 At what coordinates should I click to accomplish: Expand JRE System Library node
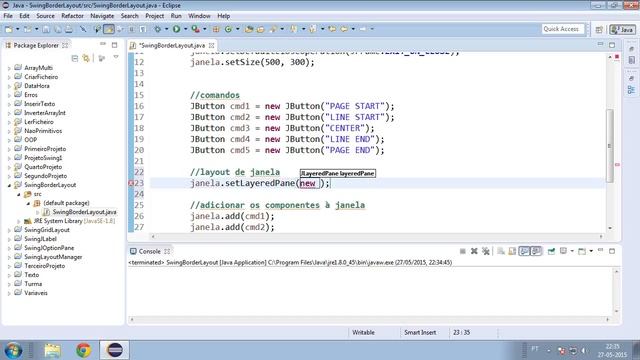click(19, 221)
